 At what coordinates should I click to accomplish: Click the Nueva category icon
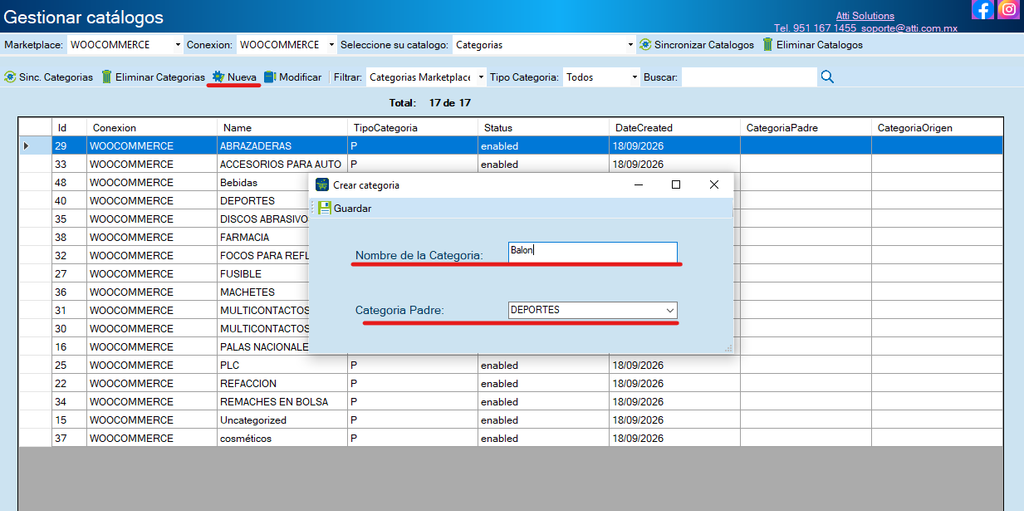coord(218,77)
